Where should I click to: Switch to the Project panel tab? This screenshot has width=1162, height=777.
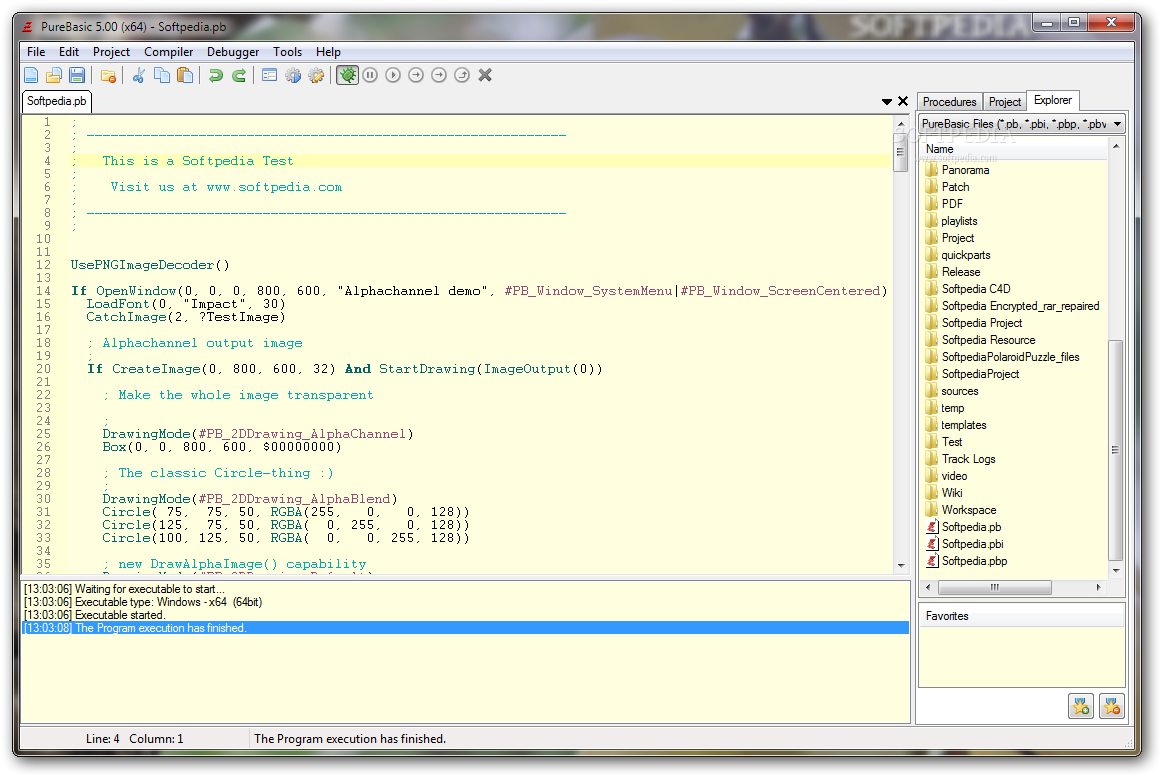tap(1004, 102)
